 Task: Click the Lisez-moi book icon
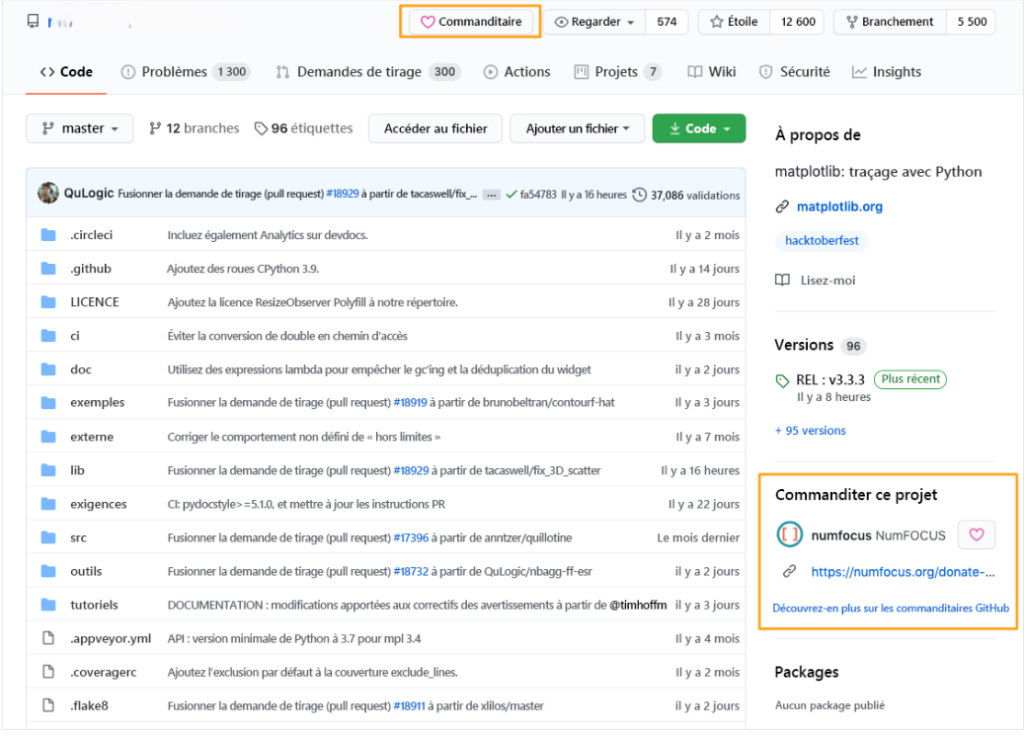click(783, 280)
